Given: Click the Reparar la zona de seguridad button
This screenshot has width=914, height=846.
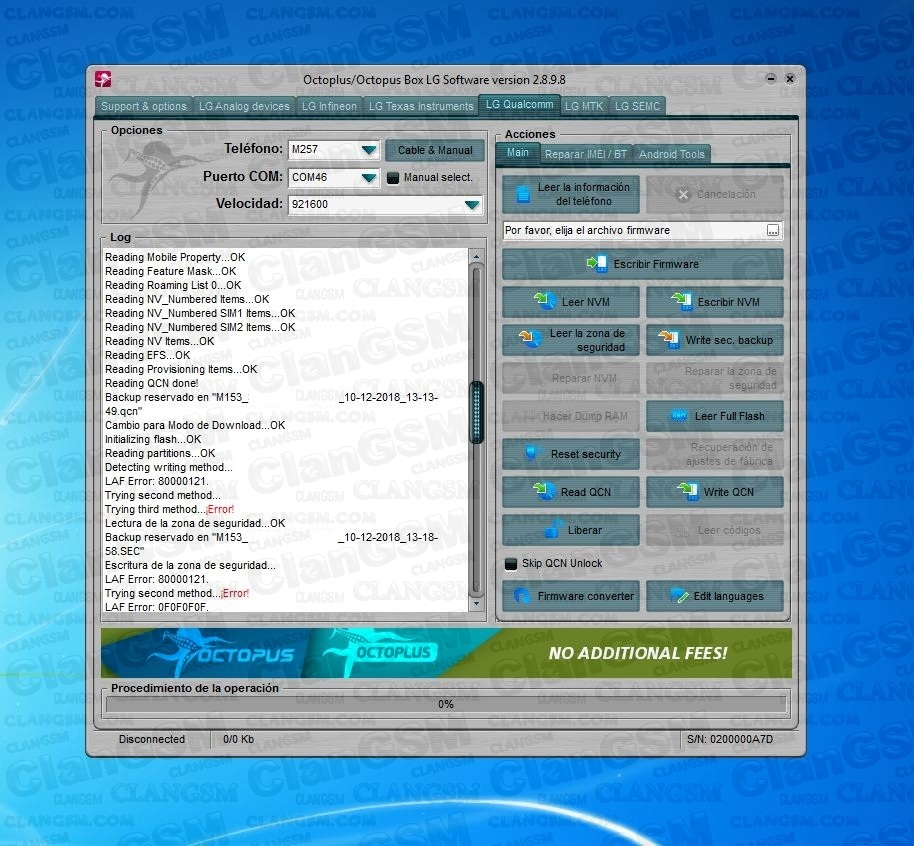Looking at the screenshot, I should point(715,378).
